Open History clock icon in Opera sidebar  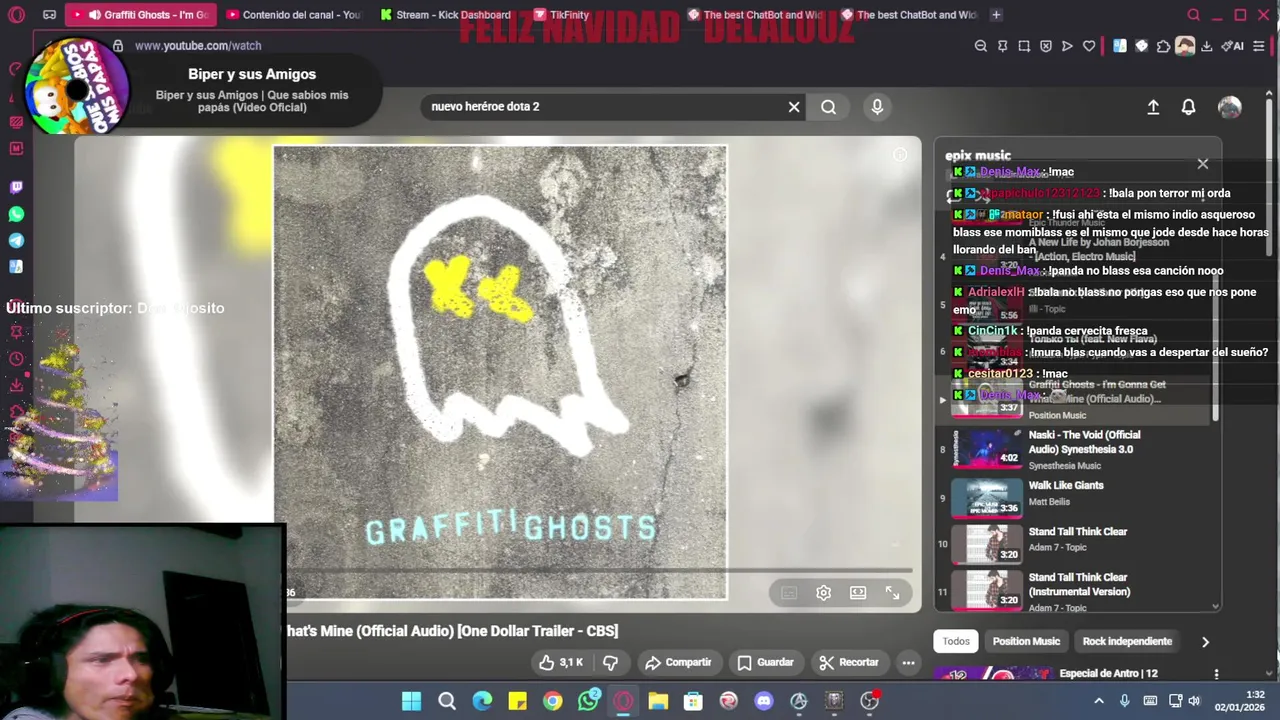click(x=16, y=359)
